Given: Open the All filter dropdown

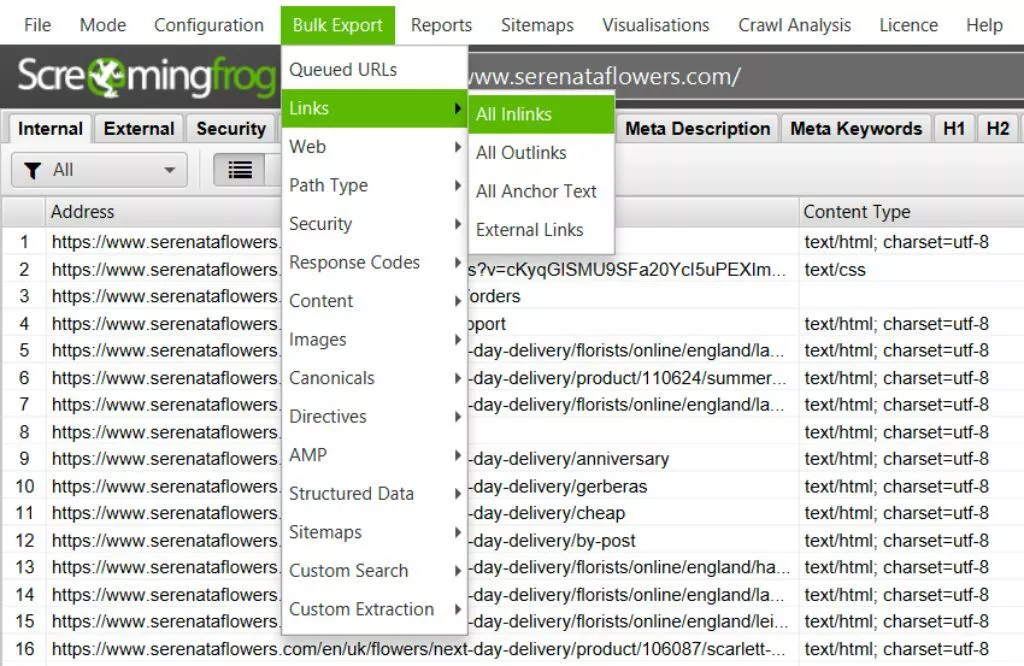Looking at the screenshot, I should pos(99,170).
